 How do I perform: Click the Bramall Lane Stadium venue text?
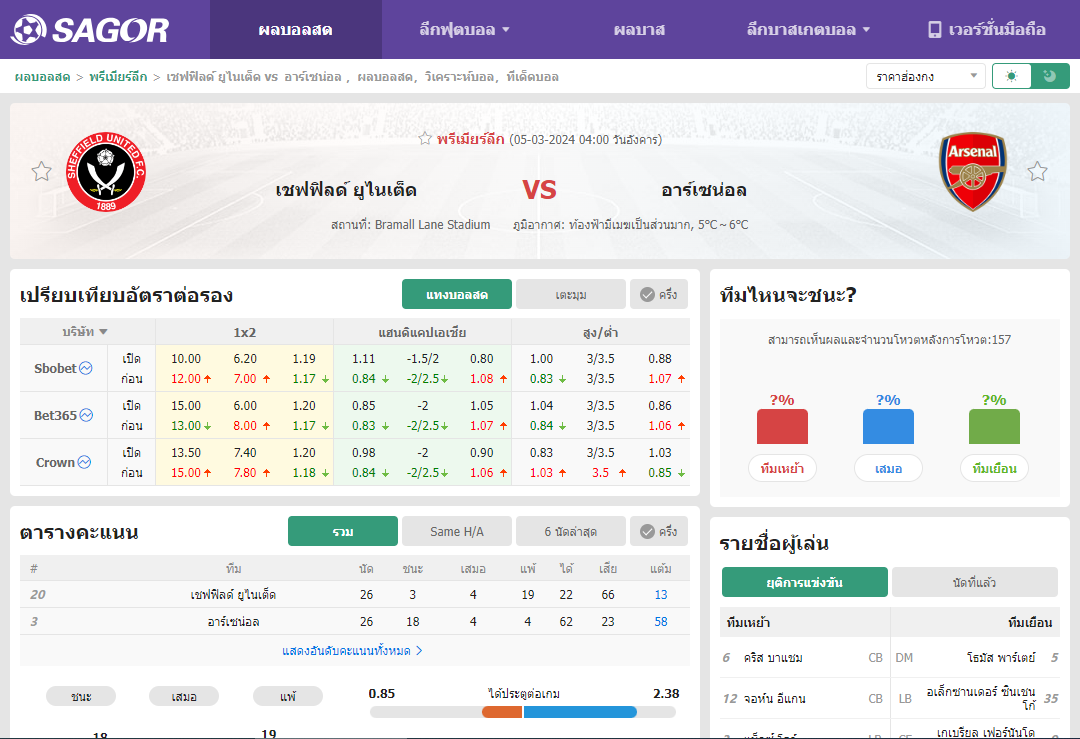(x=433, y=225)
